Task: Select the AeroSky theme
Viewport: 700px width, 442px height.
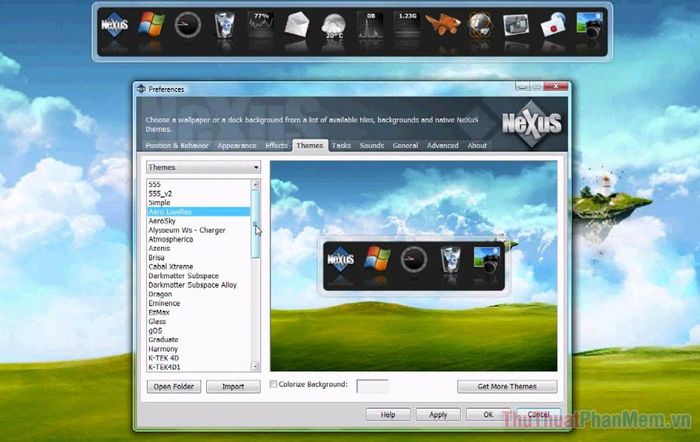Action: [198, 221]
